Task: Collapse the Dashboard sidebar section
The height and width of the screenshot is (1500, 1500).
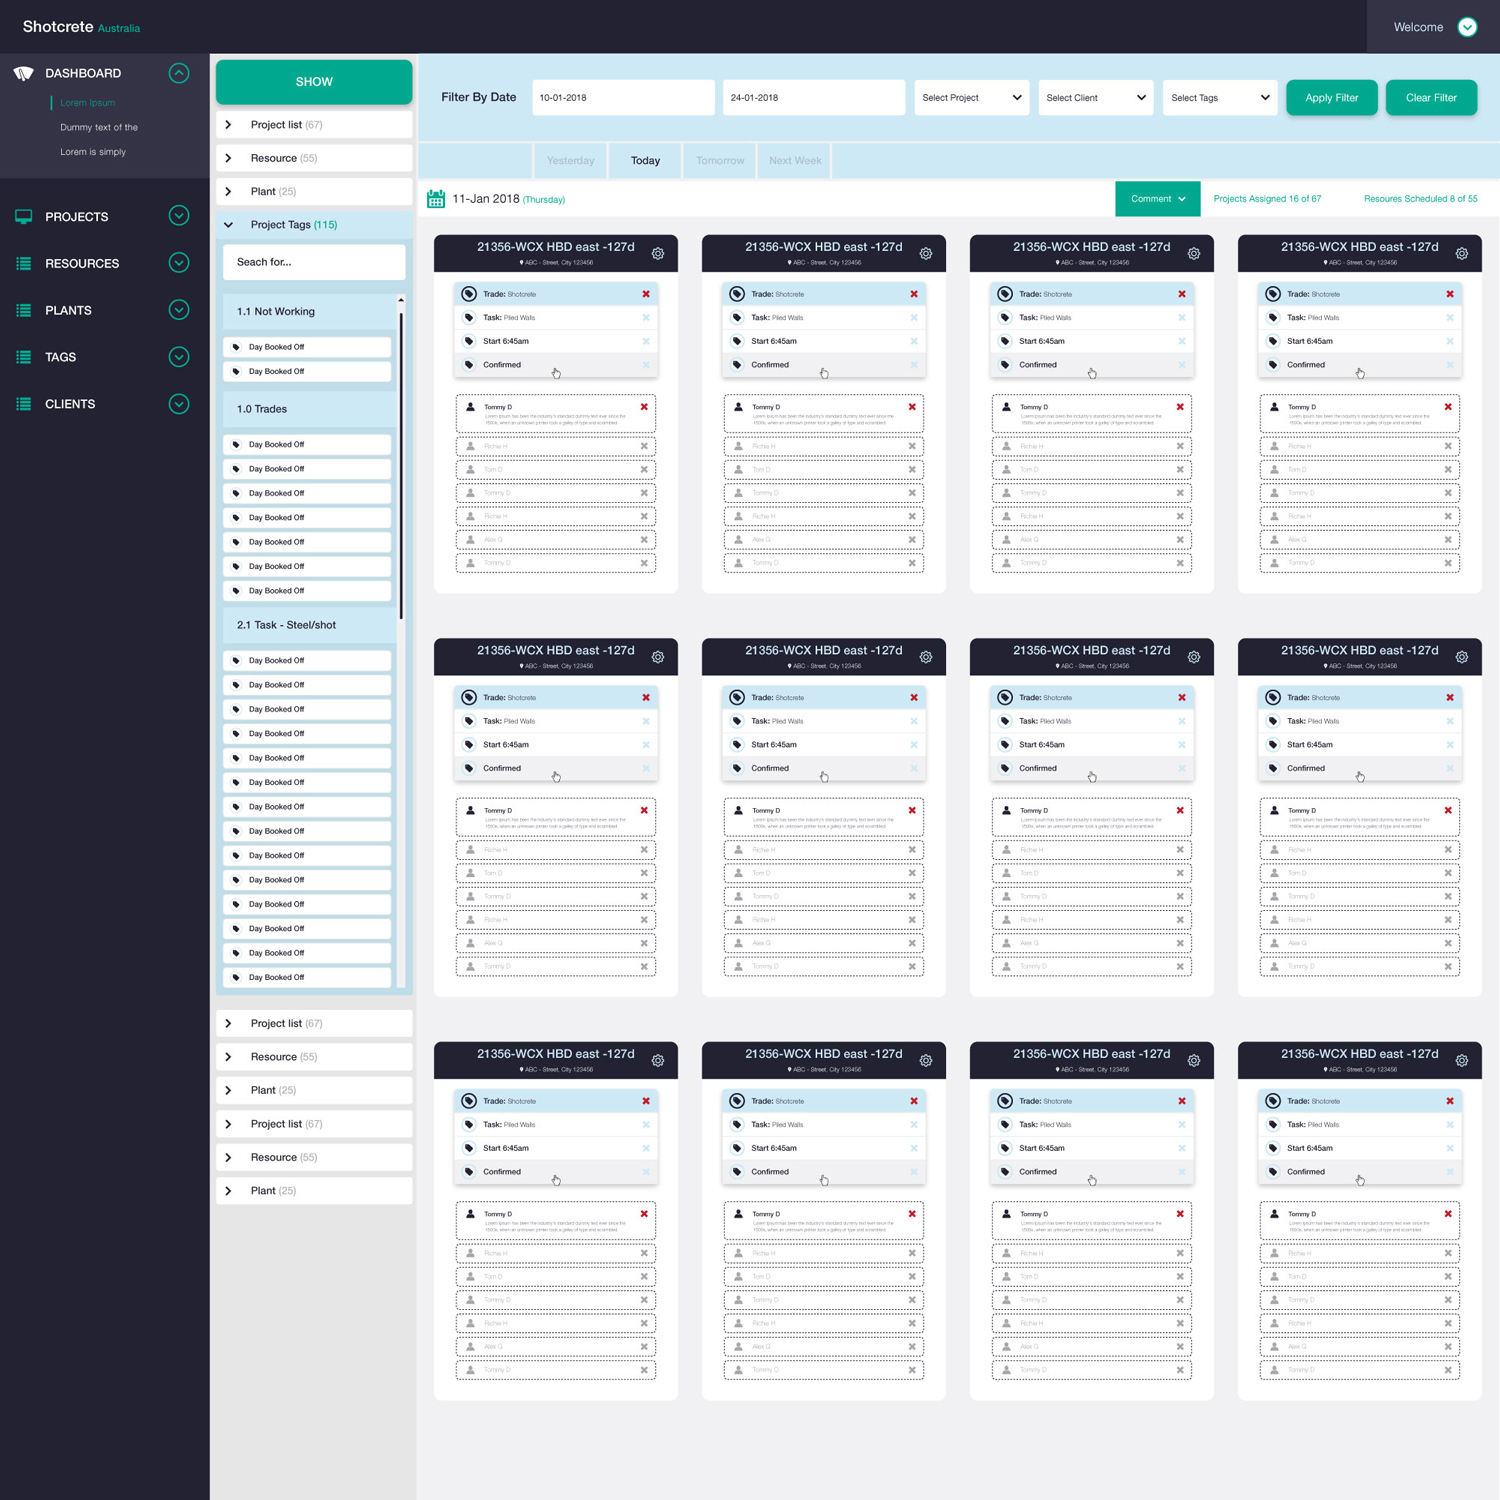Action: (179, 73)
